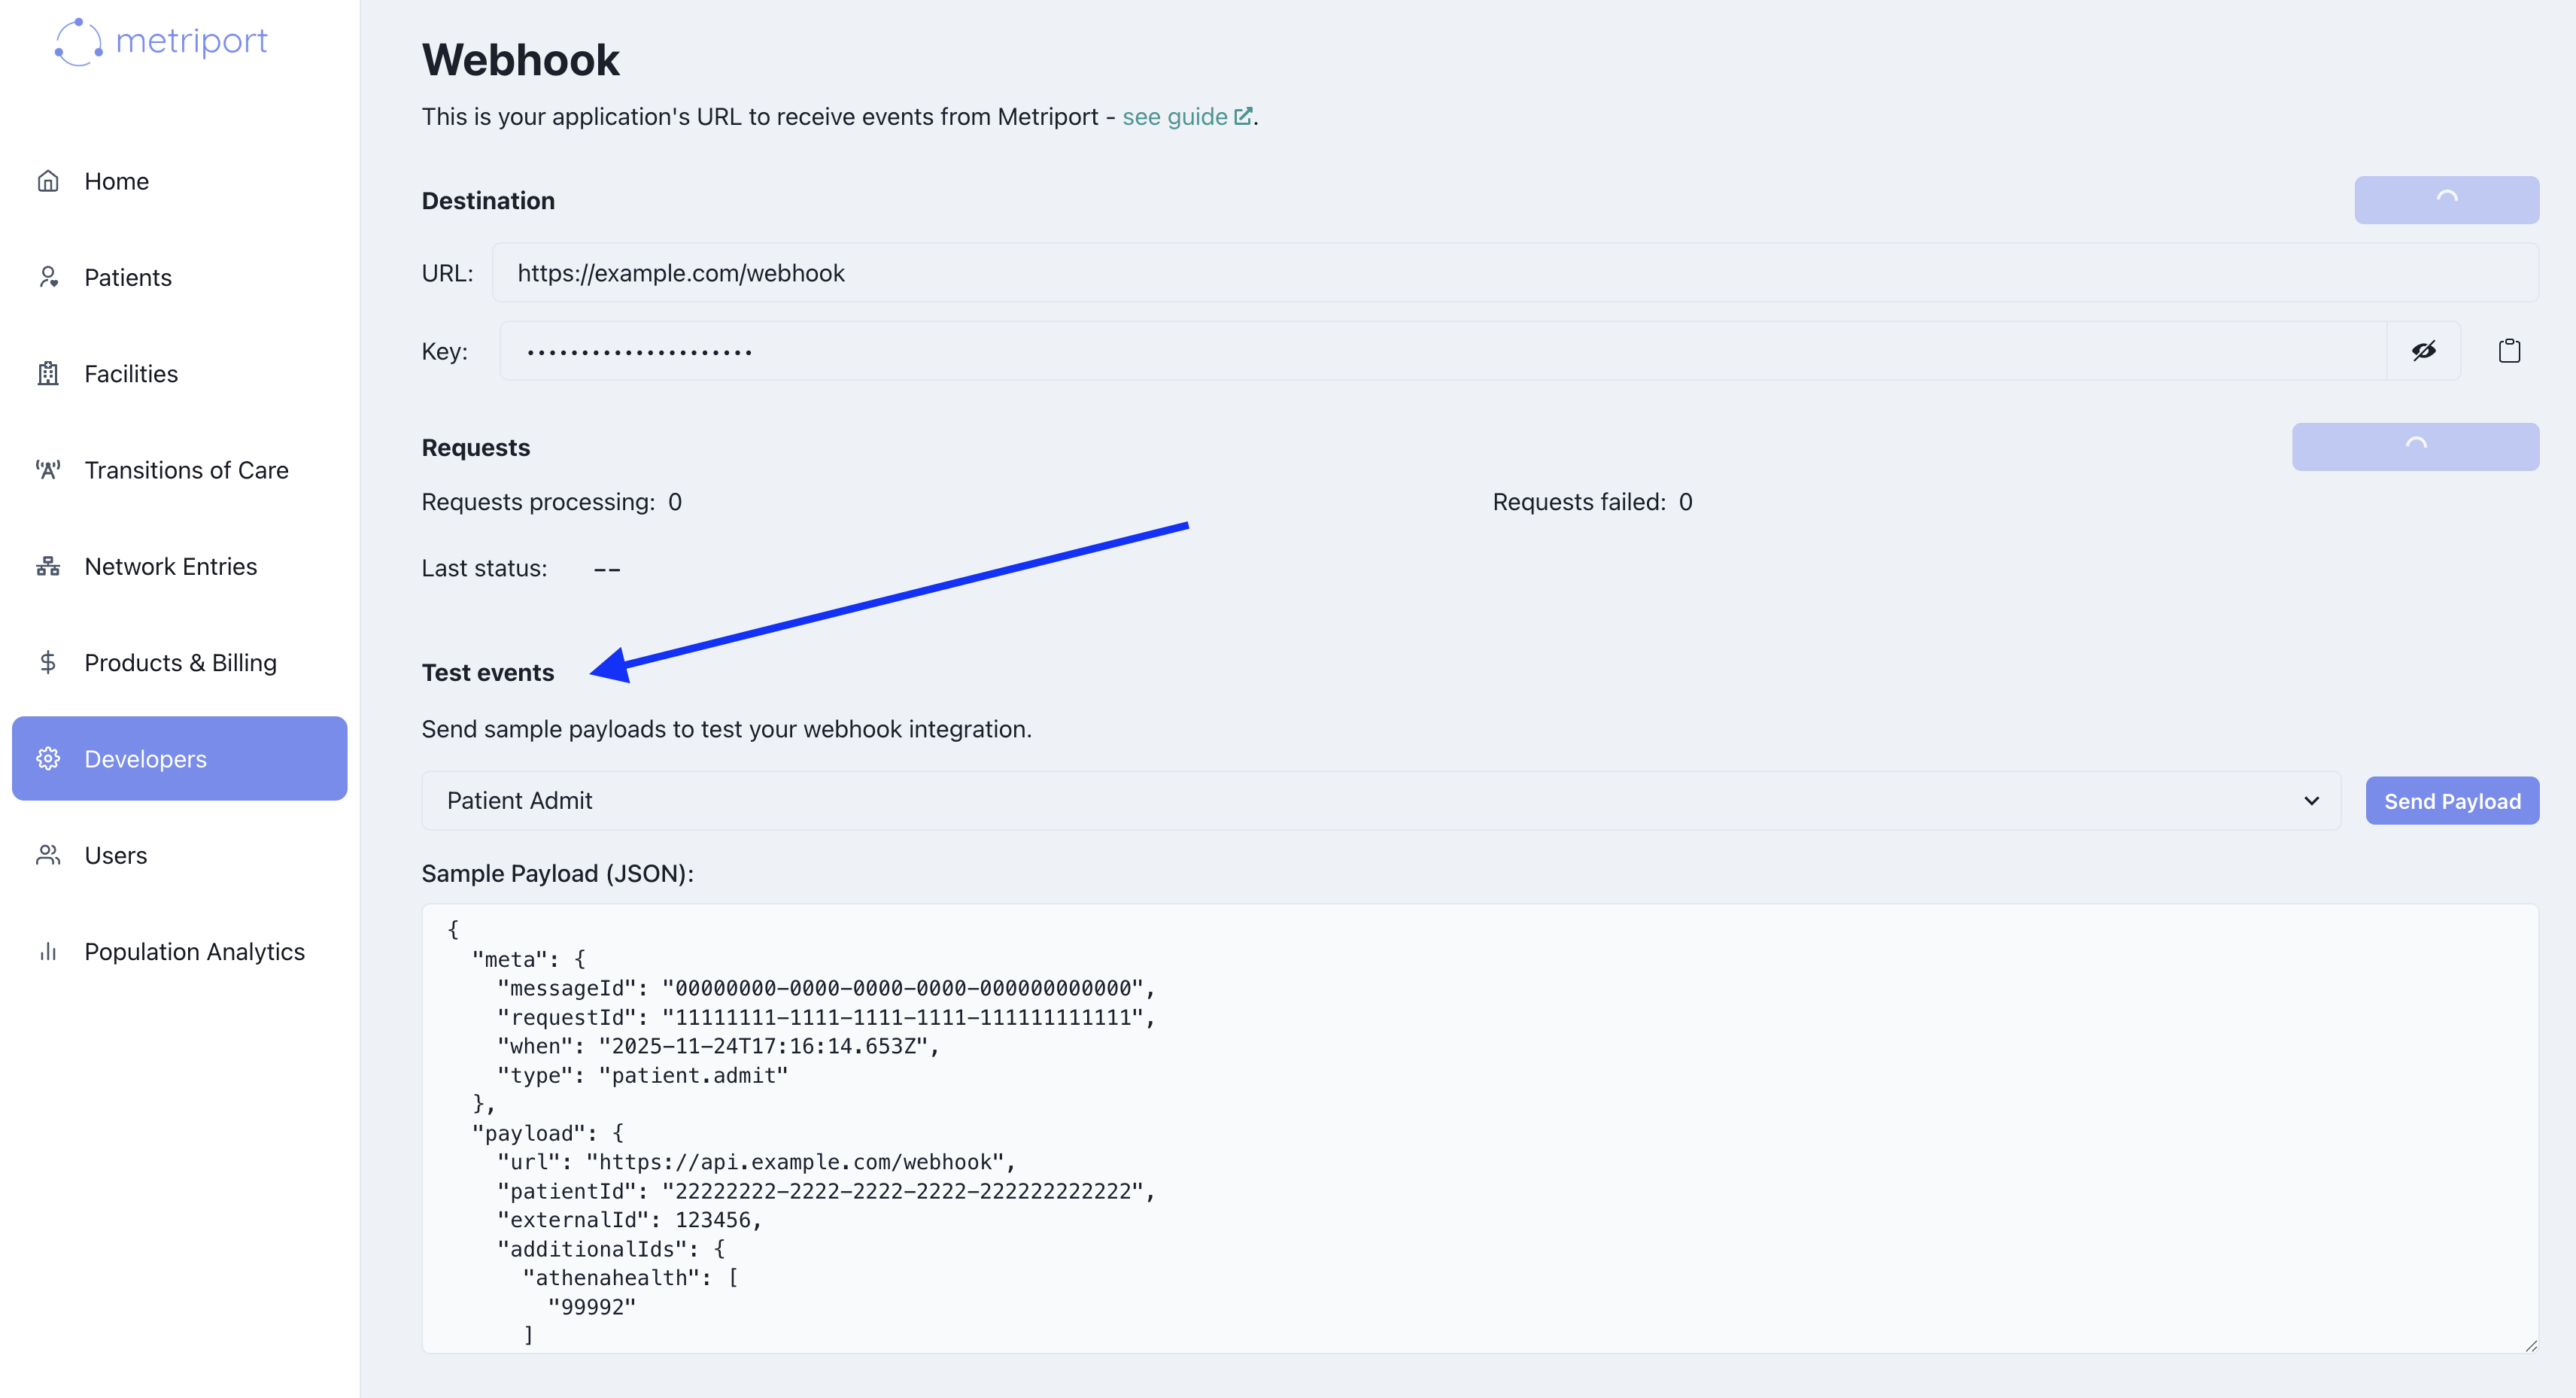
Task: Select Transitions of Care menu item
Action: point(180,470)
